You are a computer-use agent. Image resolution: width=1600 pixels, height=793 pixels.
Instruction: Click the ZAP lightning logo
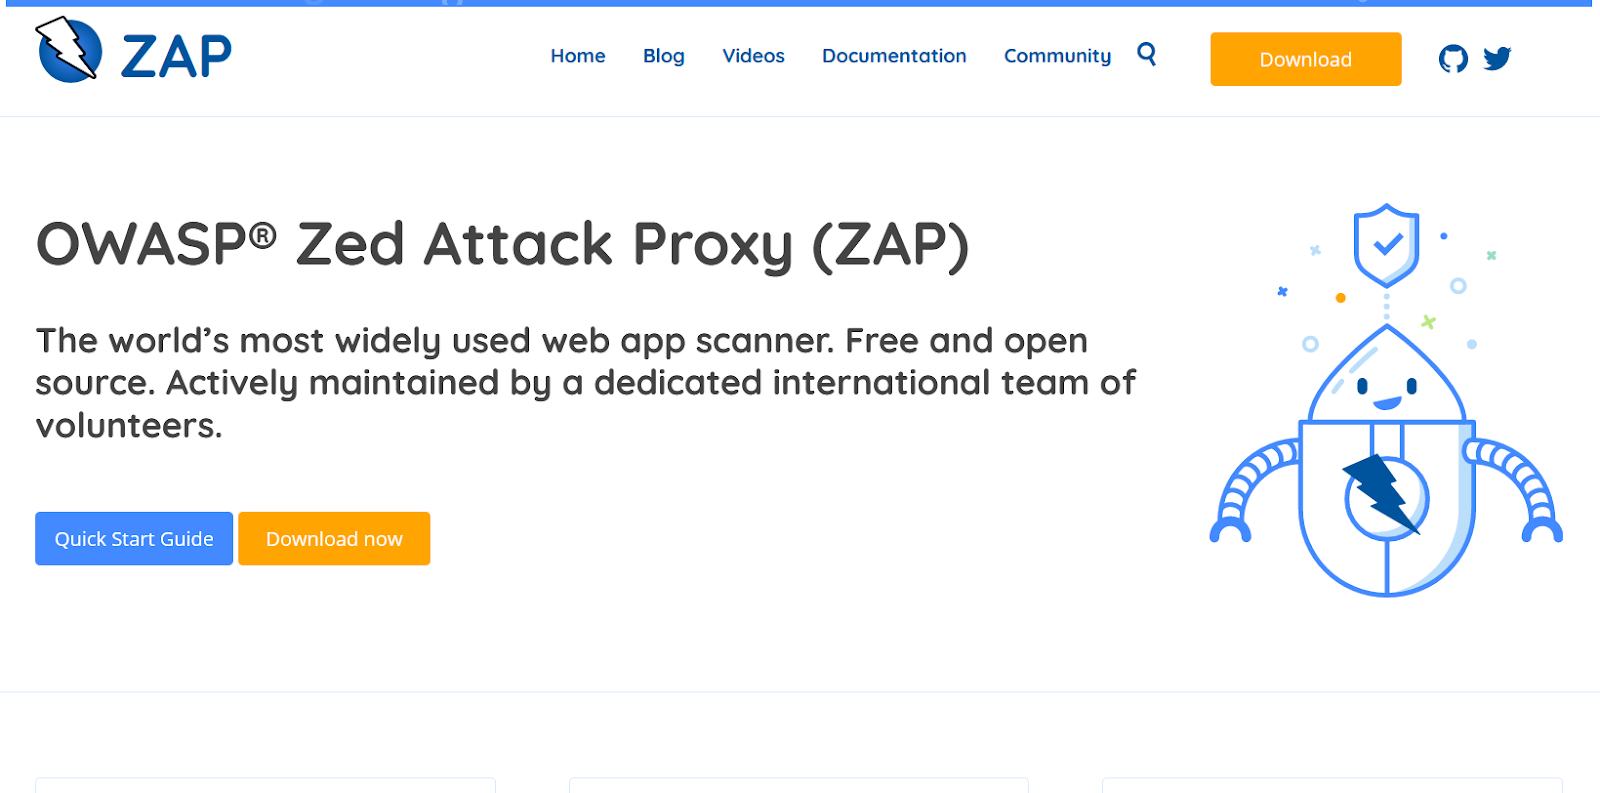point(69,49)
